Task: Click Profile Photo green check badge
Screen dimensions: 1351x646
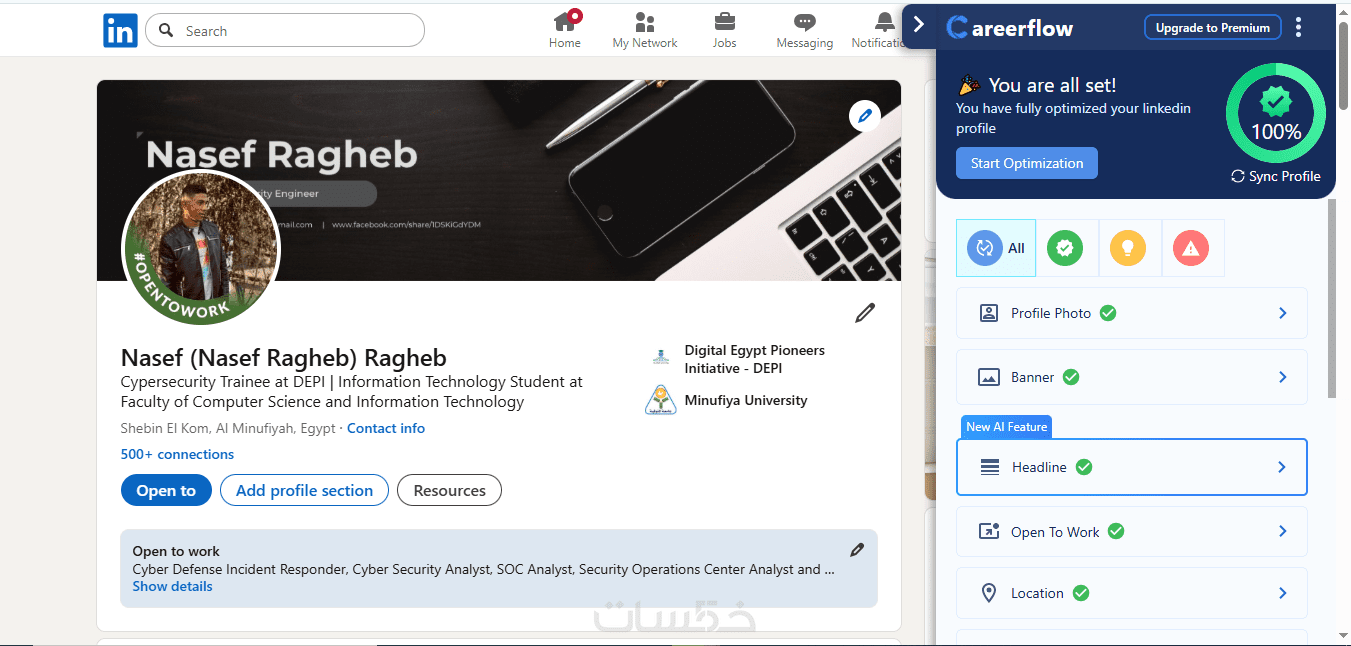Action: (x=1108, y=313)
